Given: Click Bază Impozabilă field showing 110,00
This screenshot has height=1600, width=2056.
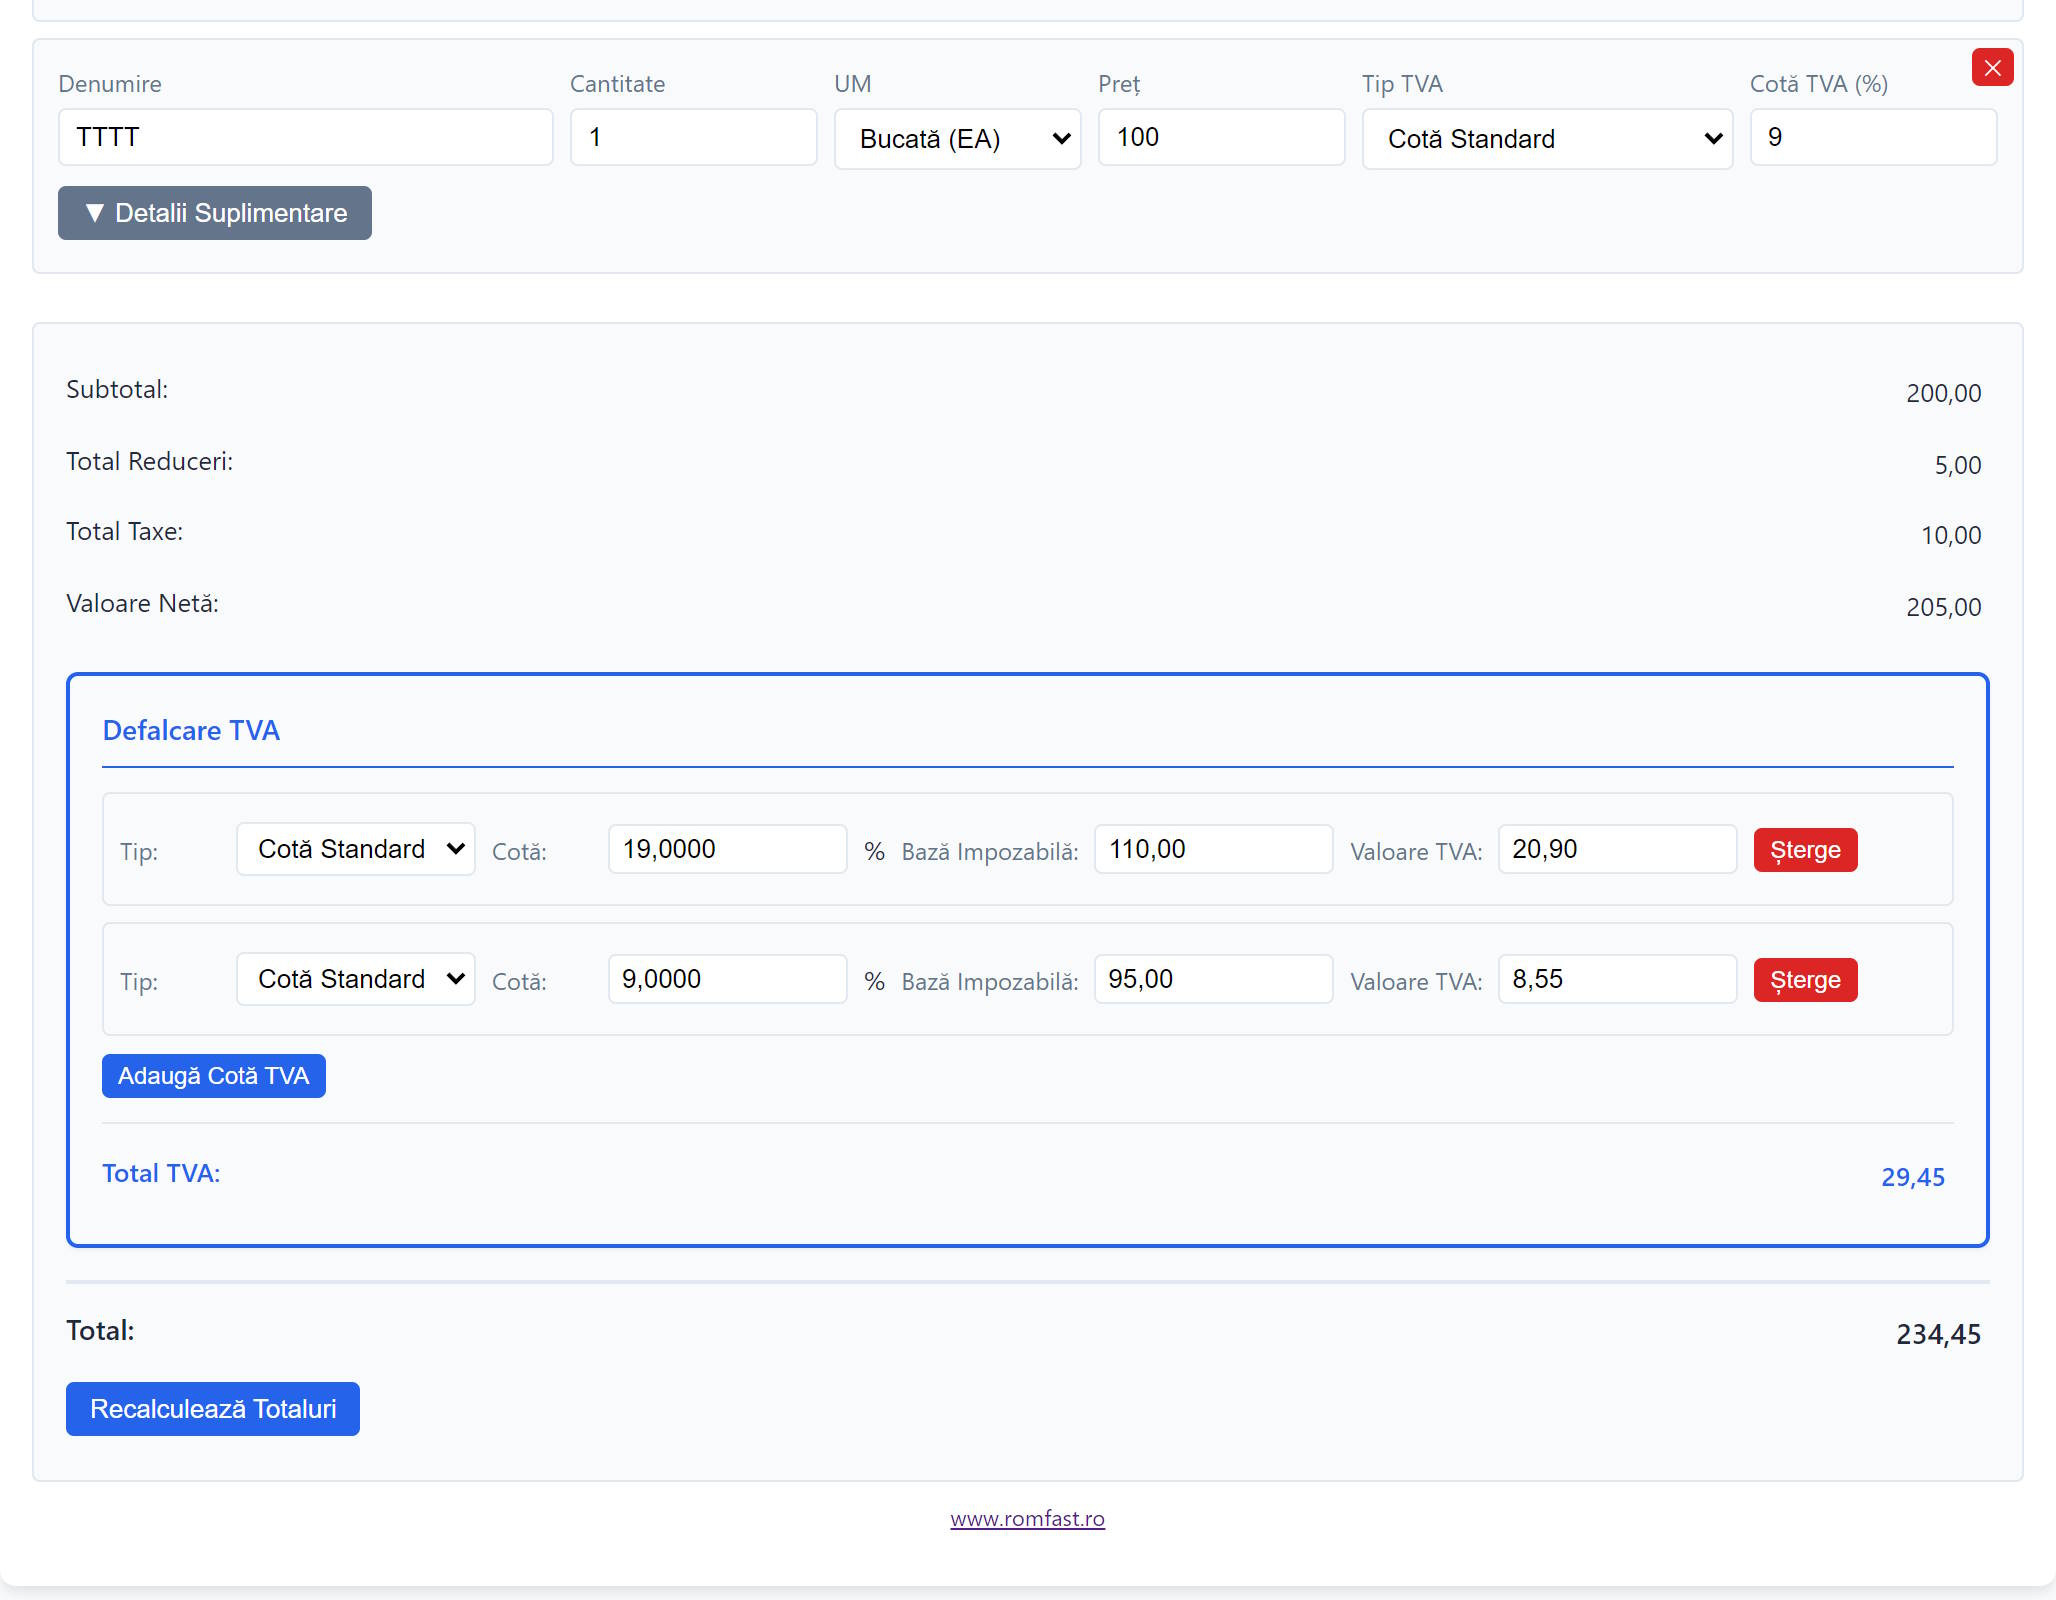Looking at the screenshot, I should click(1213, 849).
